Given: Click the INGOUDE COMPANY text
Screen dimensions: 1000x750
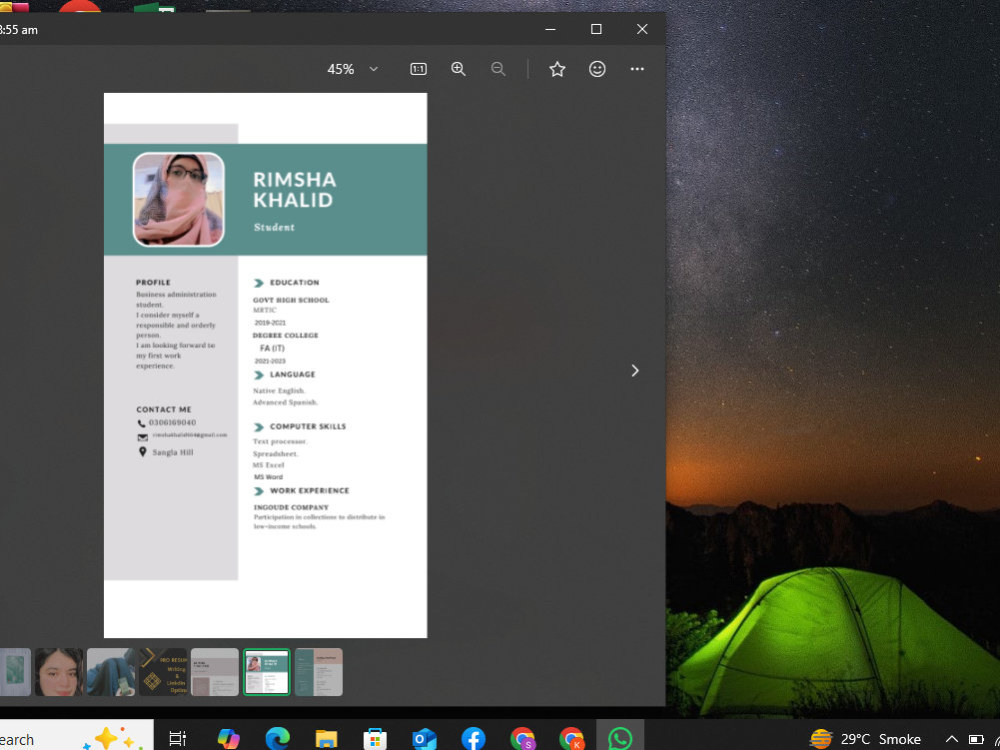Looking at the screenshot, I should [x=291, y=508].
